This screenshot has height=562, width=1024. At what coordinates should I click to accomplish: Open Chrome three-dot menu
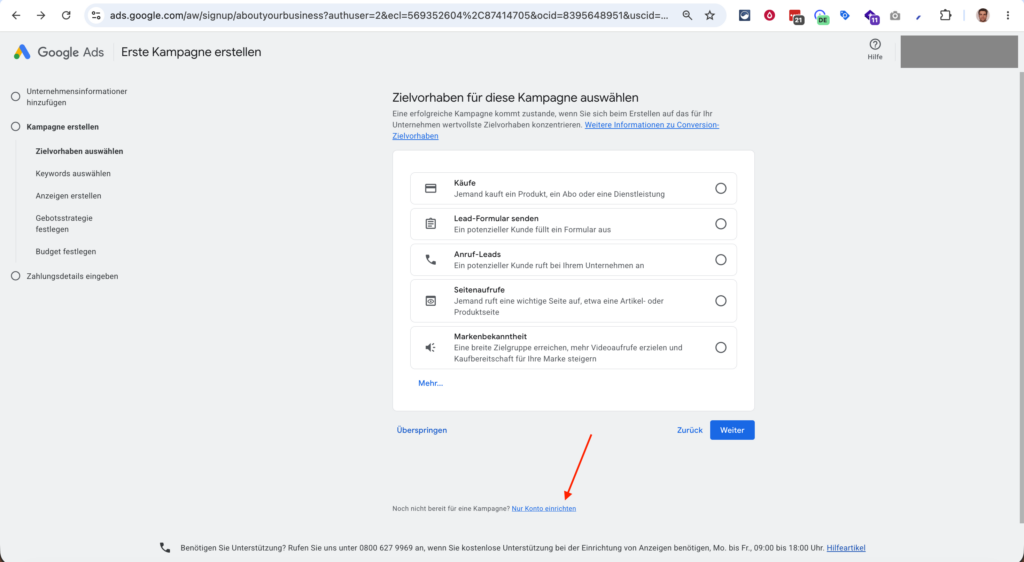[1008, 15]
